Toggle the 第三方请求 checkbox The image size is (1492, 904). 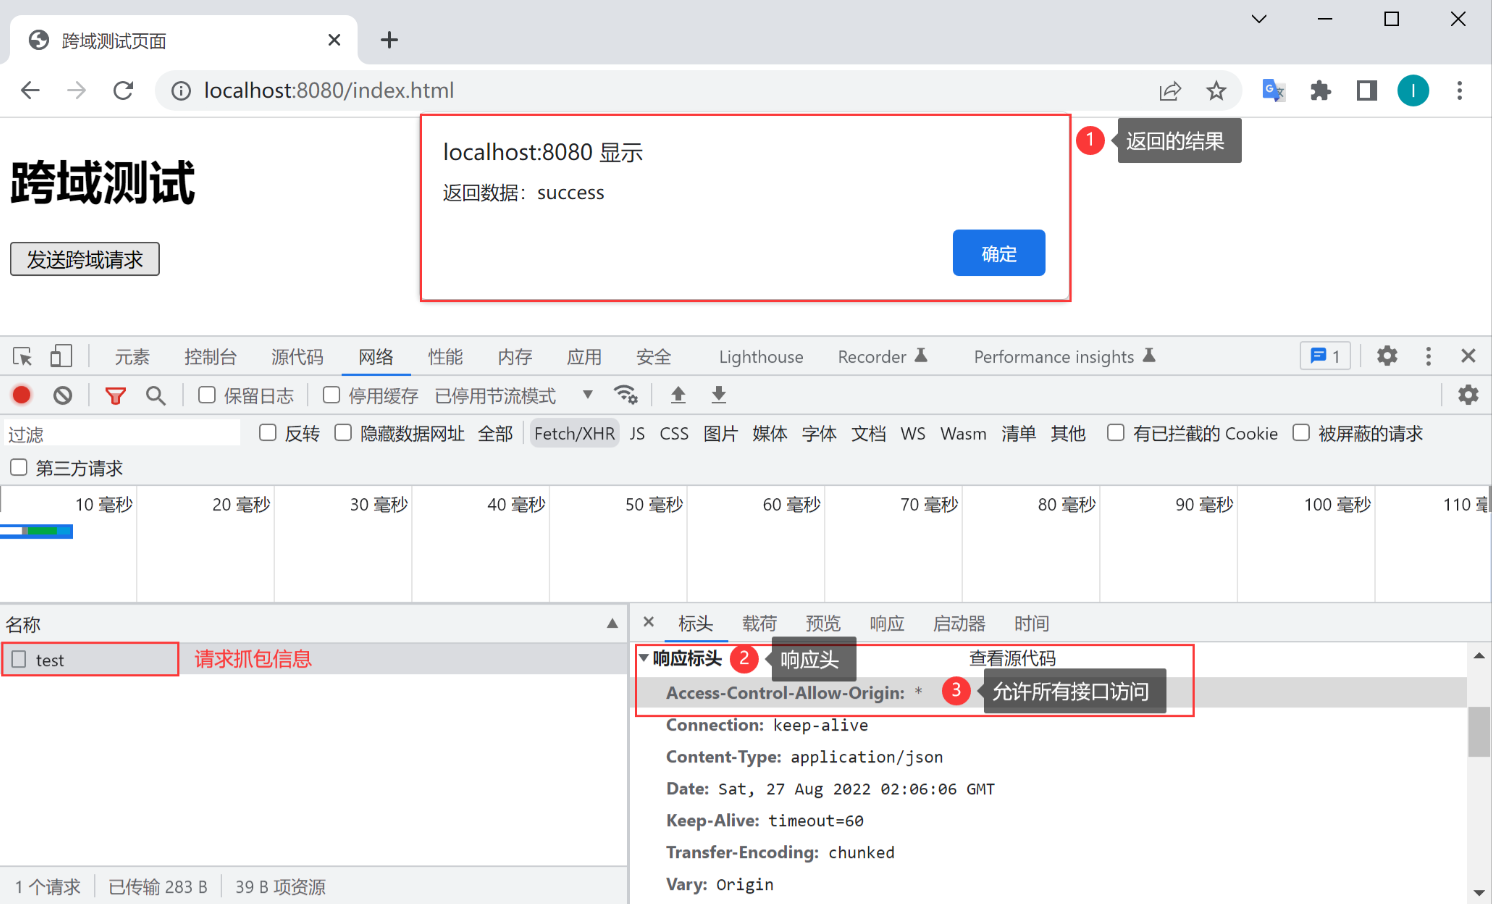[18, 467]
